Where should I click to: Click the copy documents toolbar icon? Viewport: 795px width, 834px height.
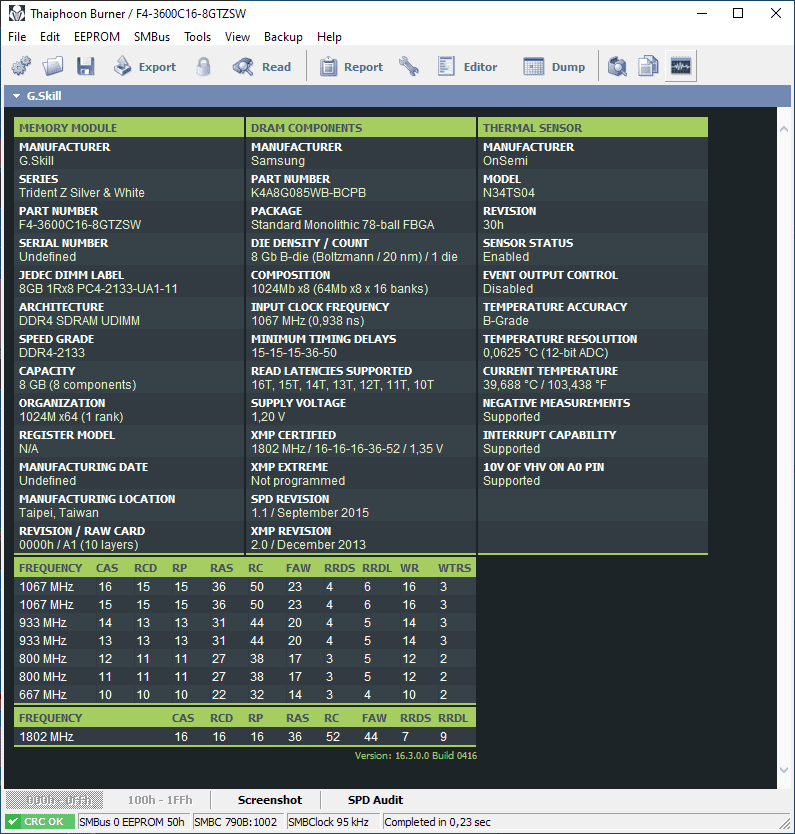[648, 66]
